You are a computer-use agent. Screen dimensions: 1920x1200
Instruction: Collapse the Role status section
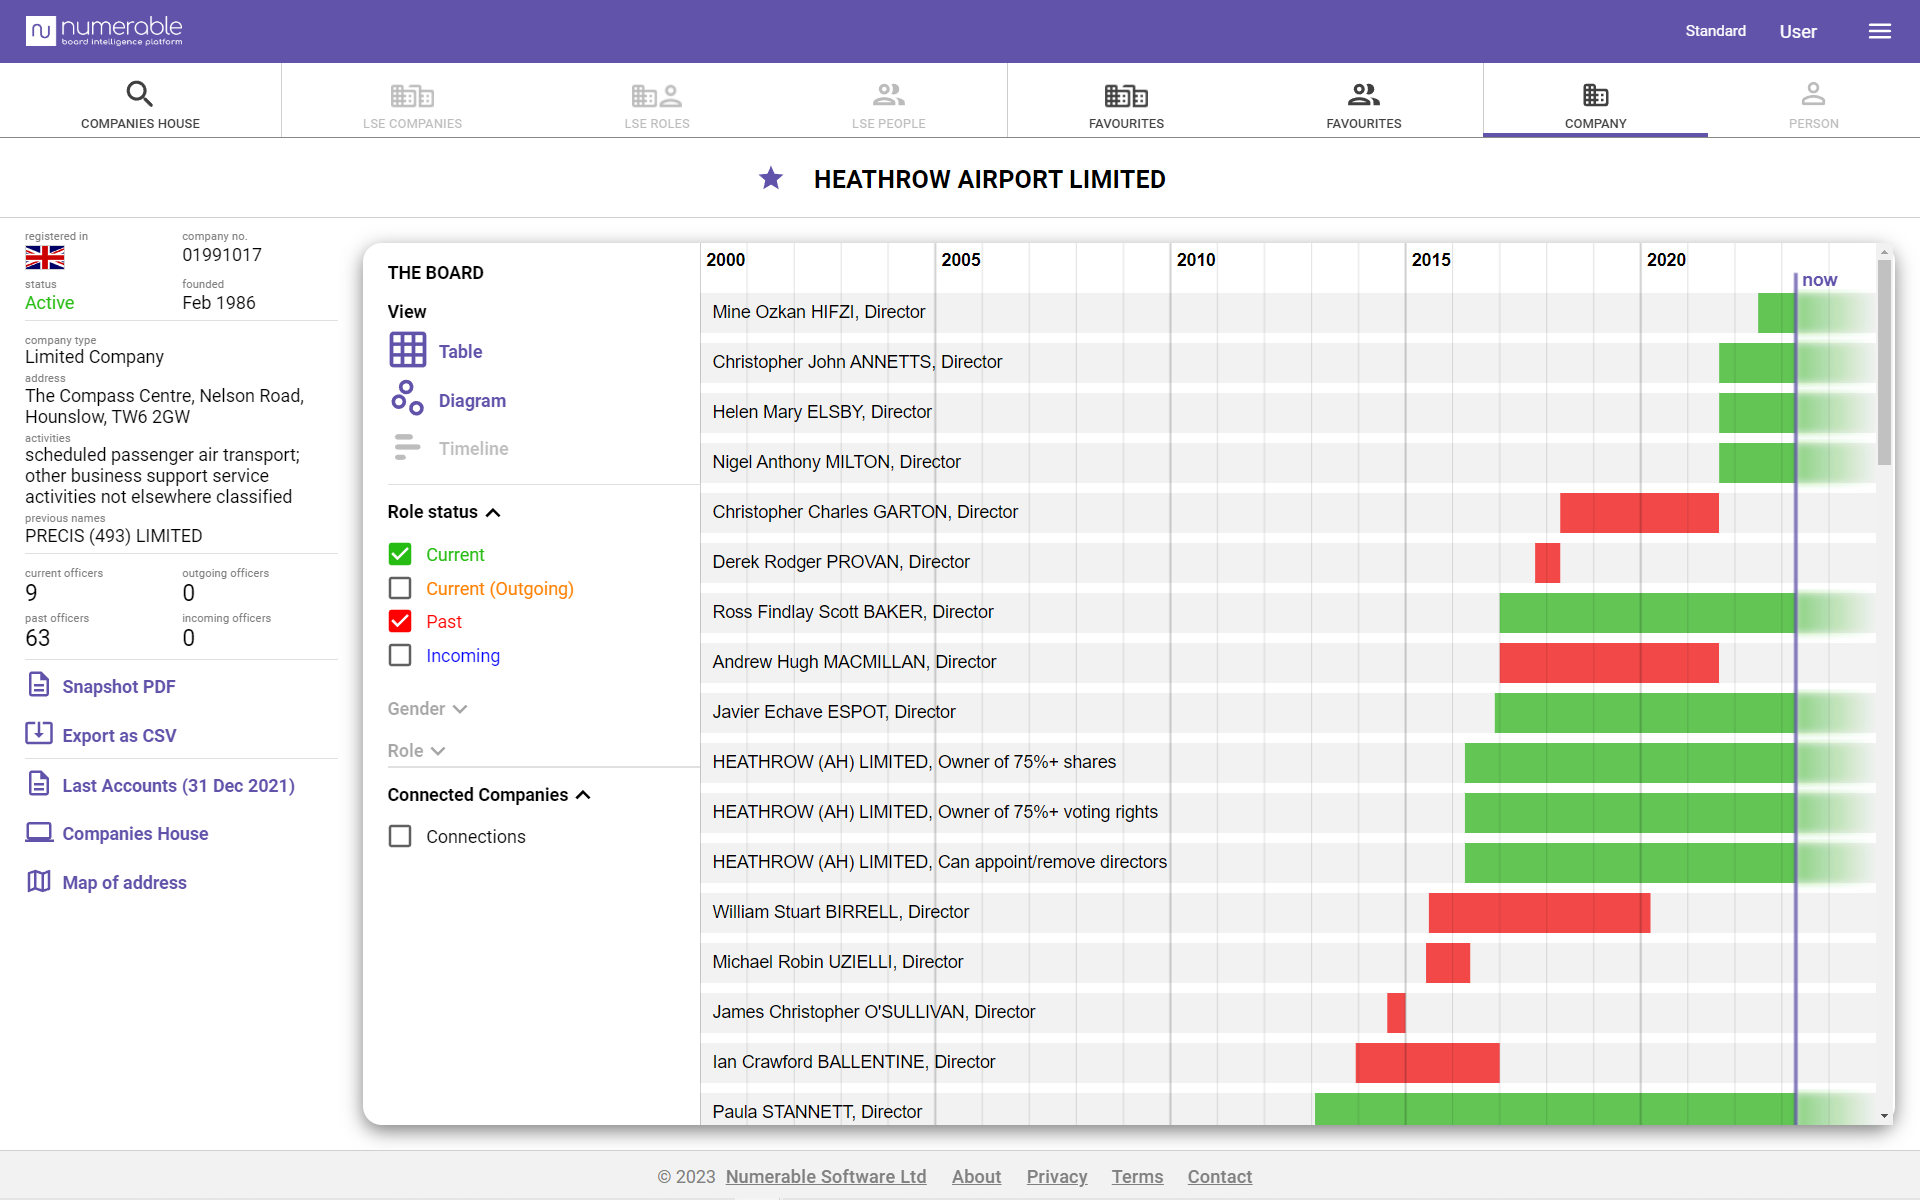pyautogui.click(x=444, y=512)
